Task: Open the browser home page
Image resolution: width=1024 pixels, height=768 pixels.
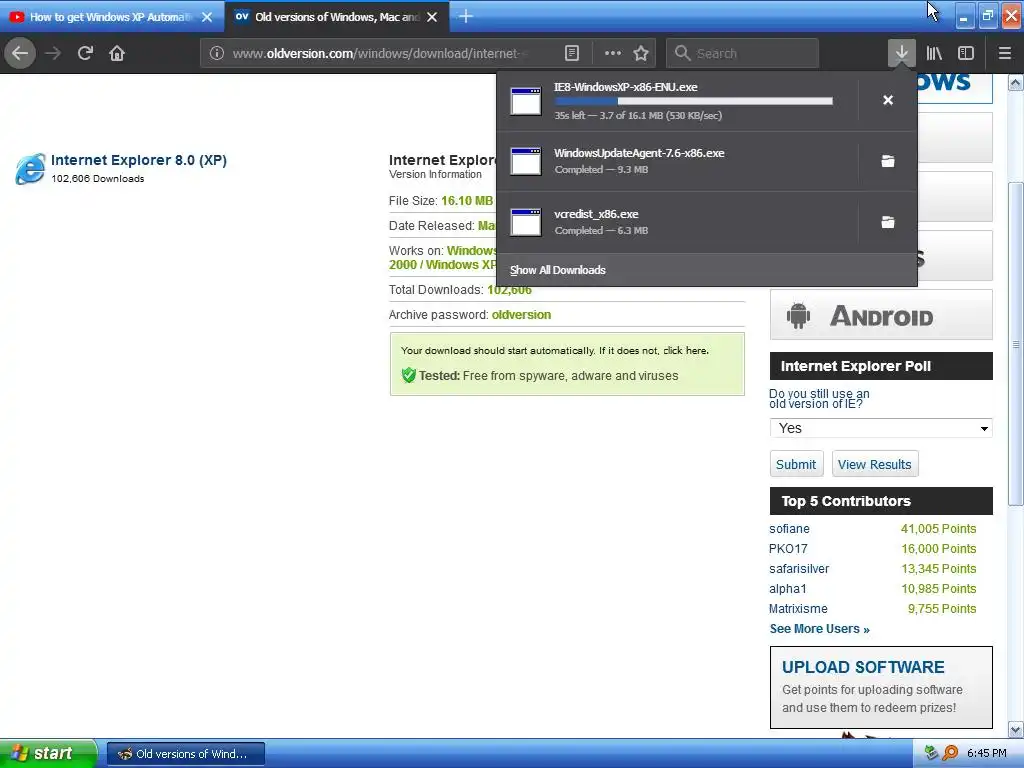Action: [117, 53]
